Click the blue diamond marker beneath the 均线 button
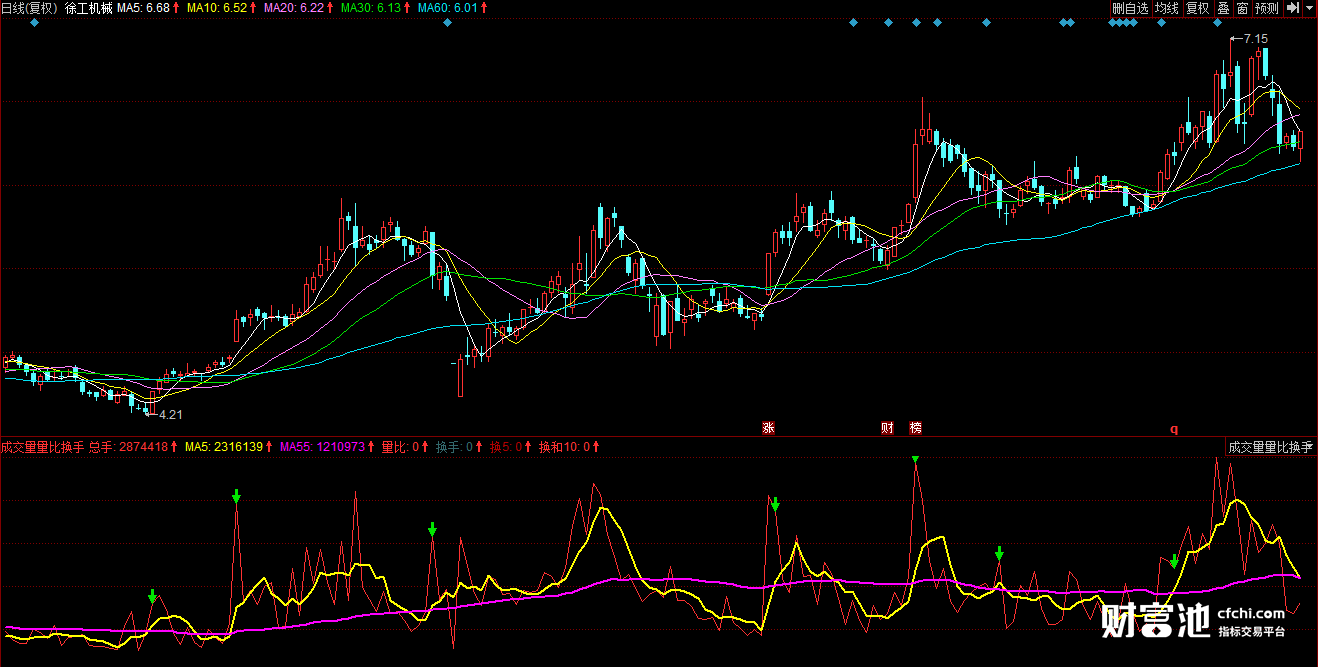Viewport: 1318px width, 667px height. click(1161, 23)
